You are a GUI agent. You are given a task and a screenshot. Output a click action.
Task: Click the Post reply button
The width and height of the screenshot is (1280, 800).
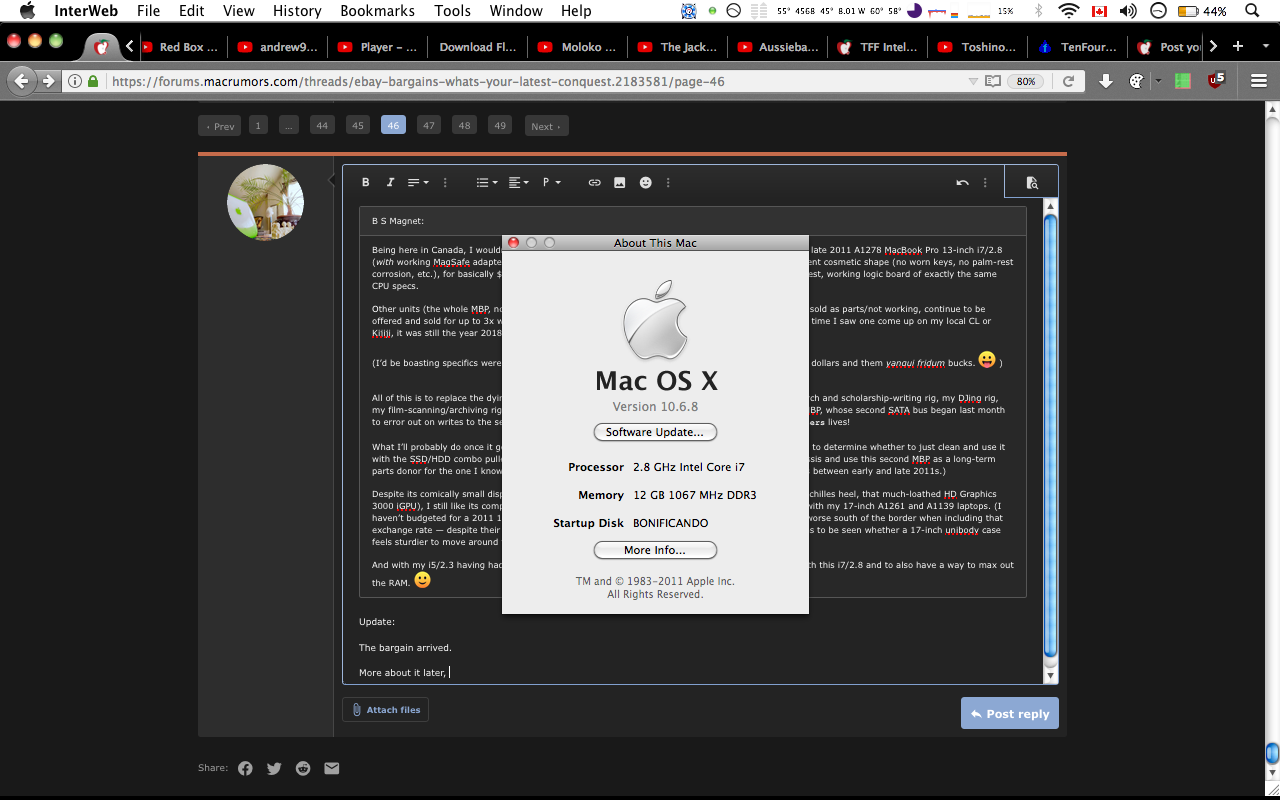coord(1010,714)
